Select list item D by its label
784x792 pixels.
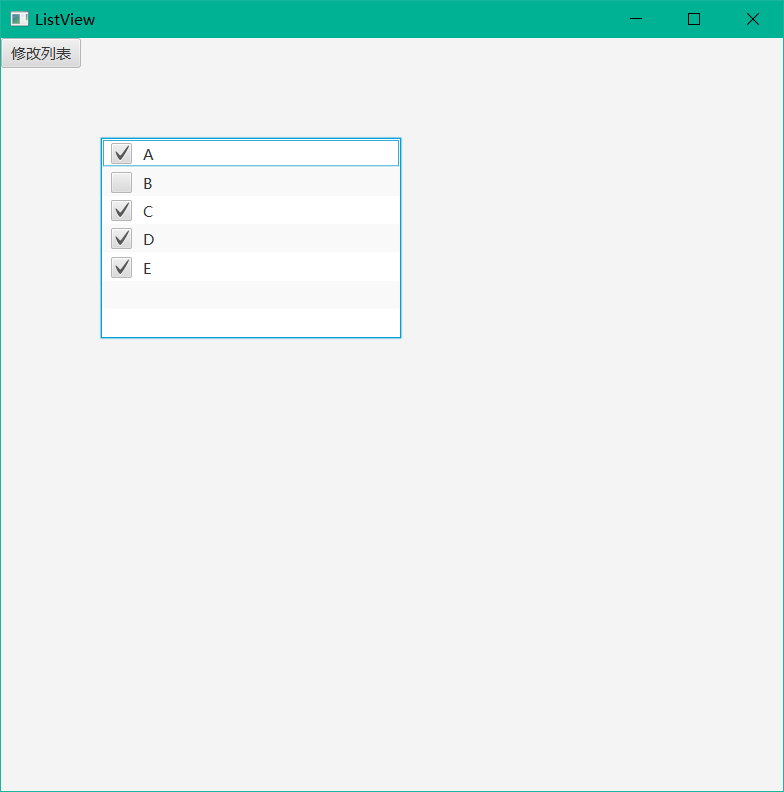pos(149,240)
